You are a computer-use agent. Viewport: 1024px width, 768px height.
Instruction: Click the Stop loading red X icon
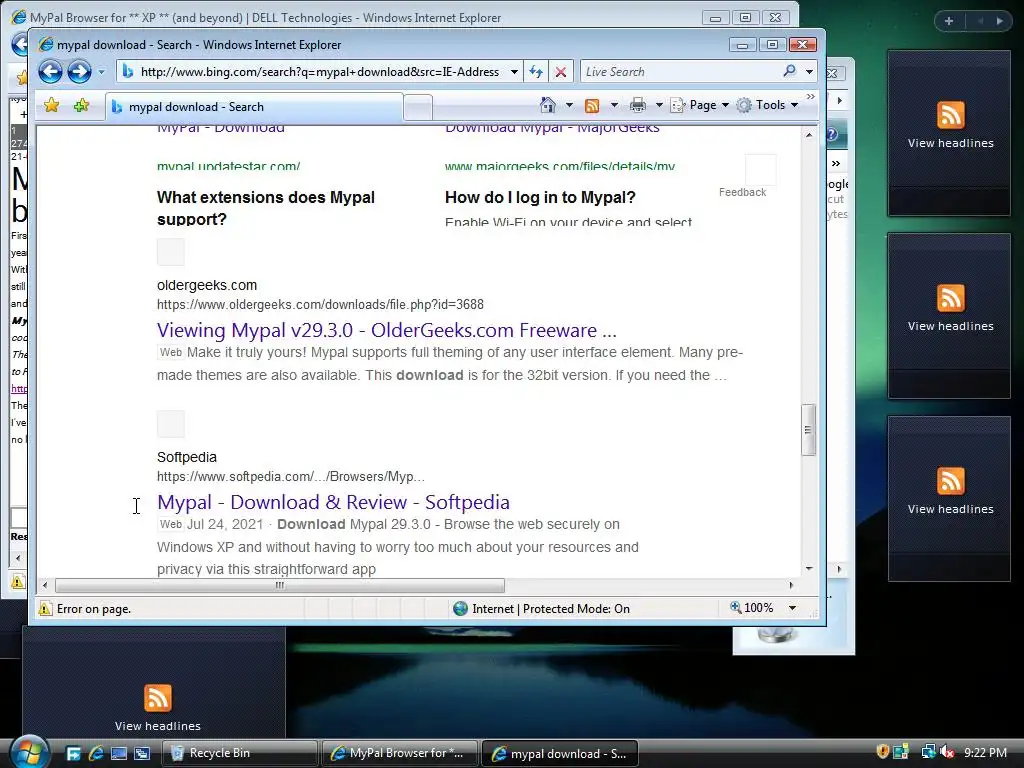(560, 72)
